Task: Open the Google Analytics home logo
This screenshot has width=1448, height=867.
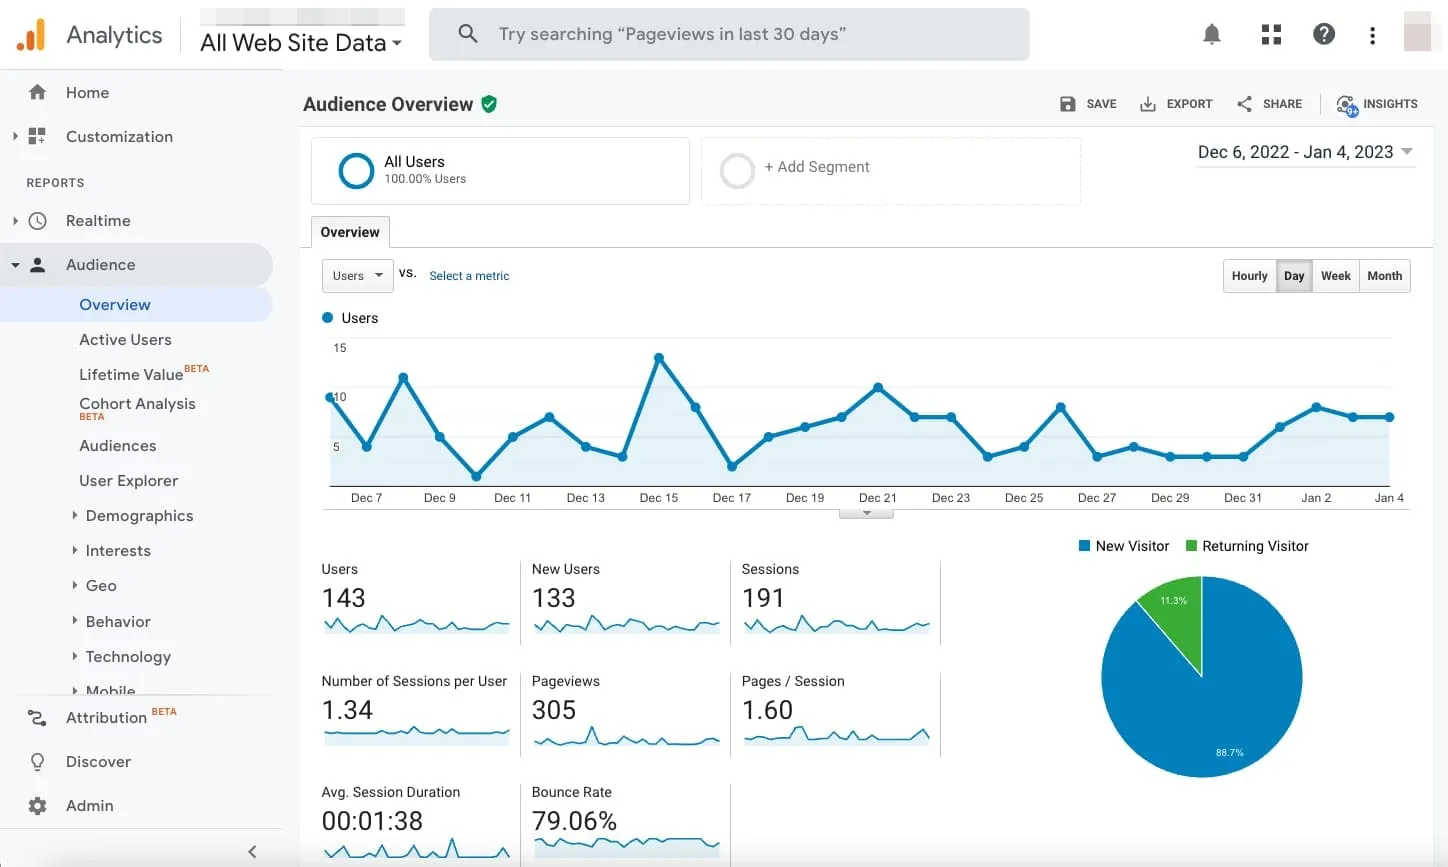Action: click(x=33, y=33)
